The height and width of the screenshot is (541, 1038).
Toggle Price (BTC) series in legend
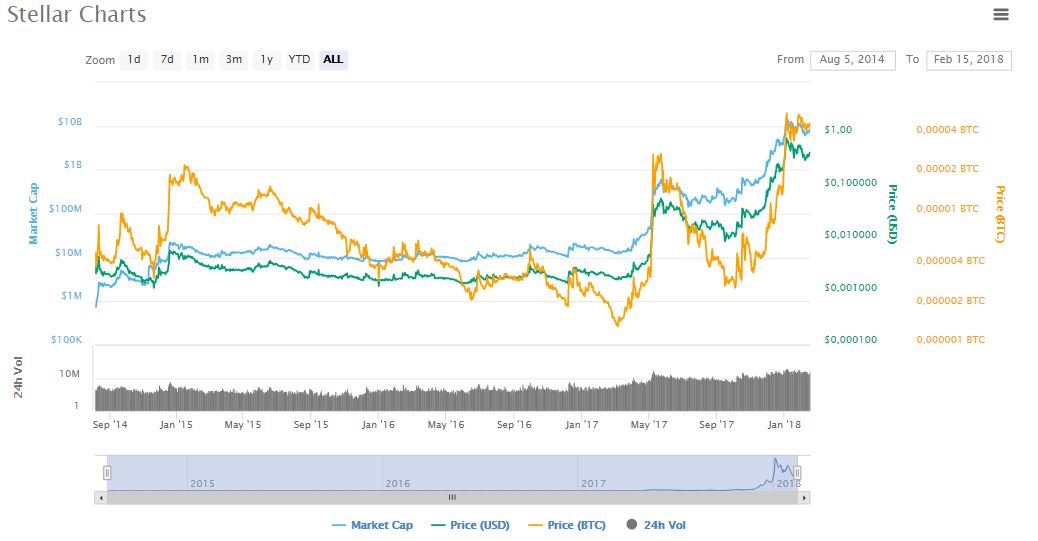[x=567, y=525]
